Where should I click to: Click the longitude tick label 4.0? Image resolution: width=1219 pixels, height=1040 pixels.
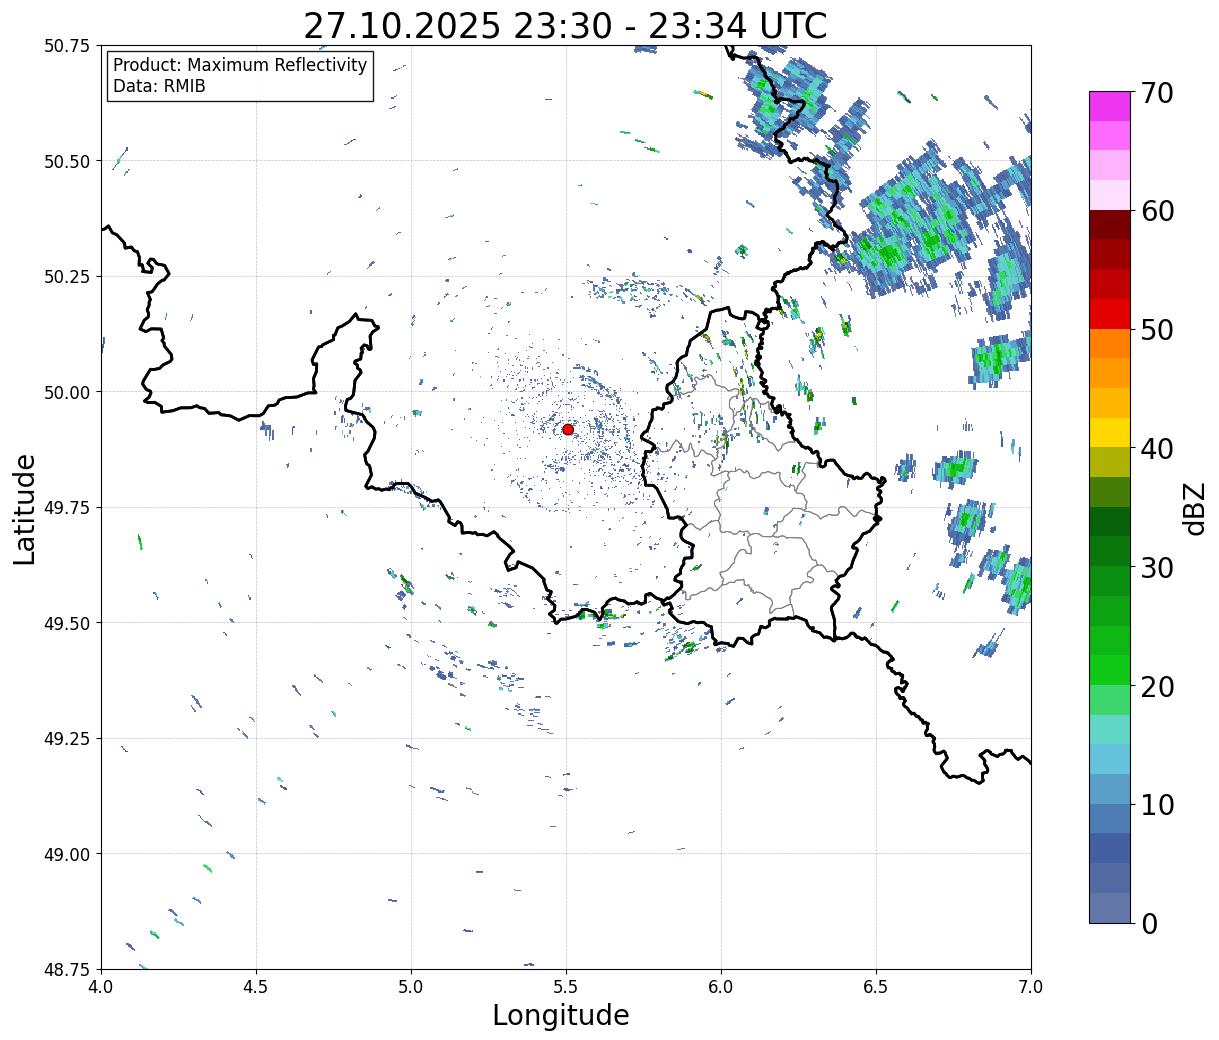click(101, 987)
